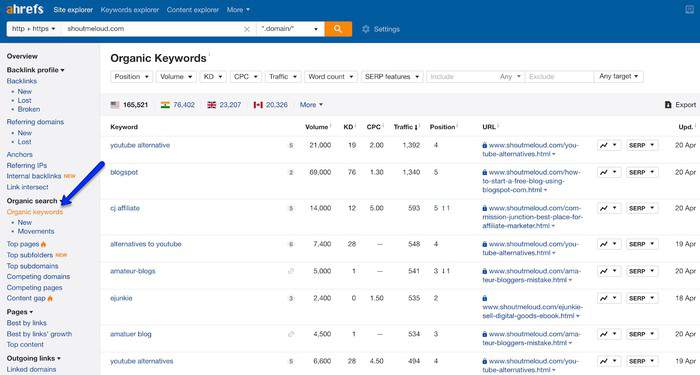Open history chart for ejunkie row
The height and width of the screenshot is (375, 700).
(609, 298)
